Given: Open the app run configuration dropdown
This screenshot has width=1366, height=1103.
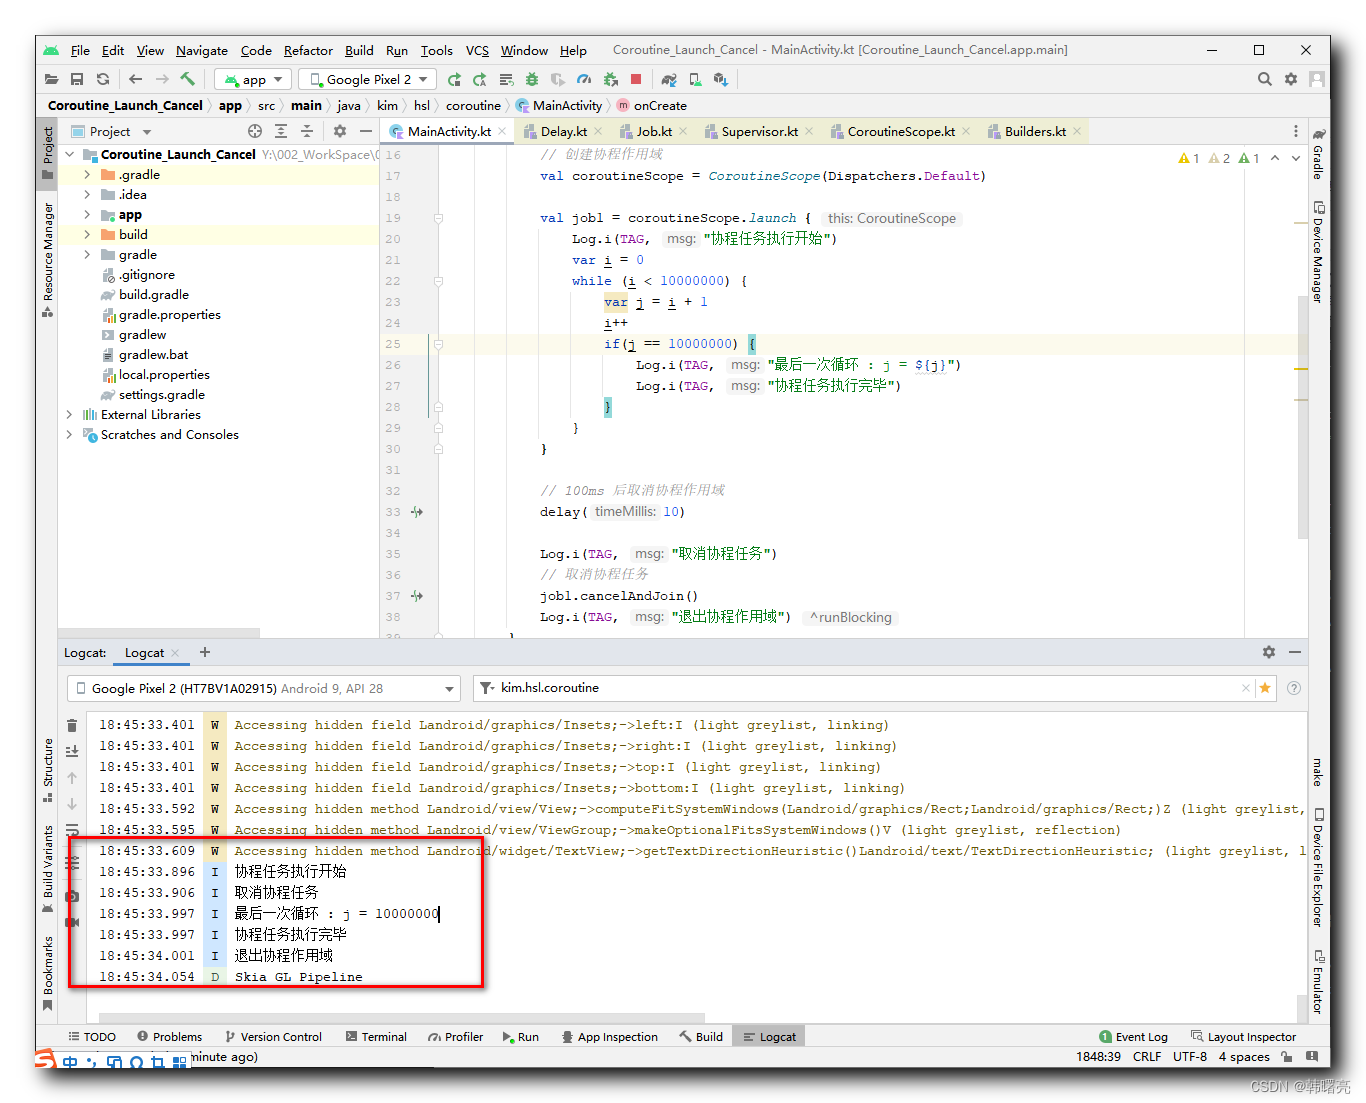Looking at the screenshot, I should pyautogui.click(x=252, y=79).
